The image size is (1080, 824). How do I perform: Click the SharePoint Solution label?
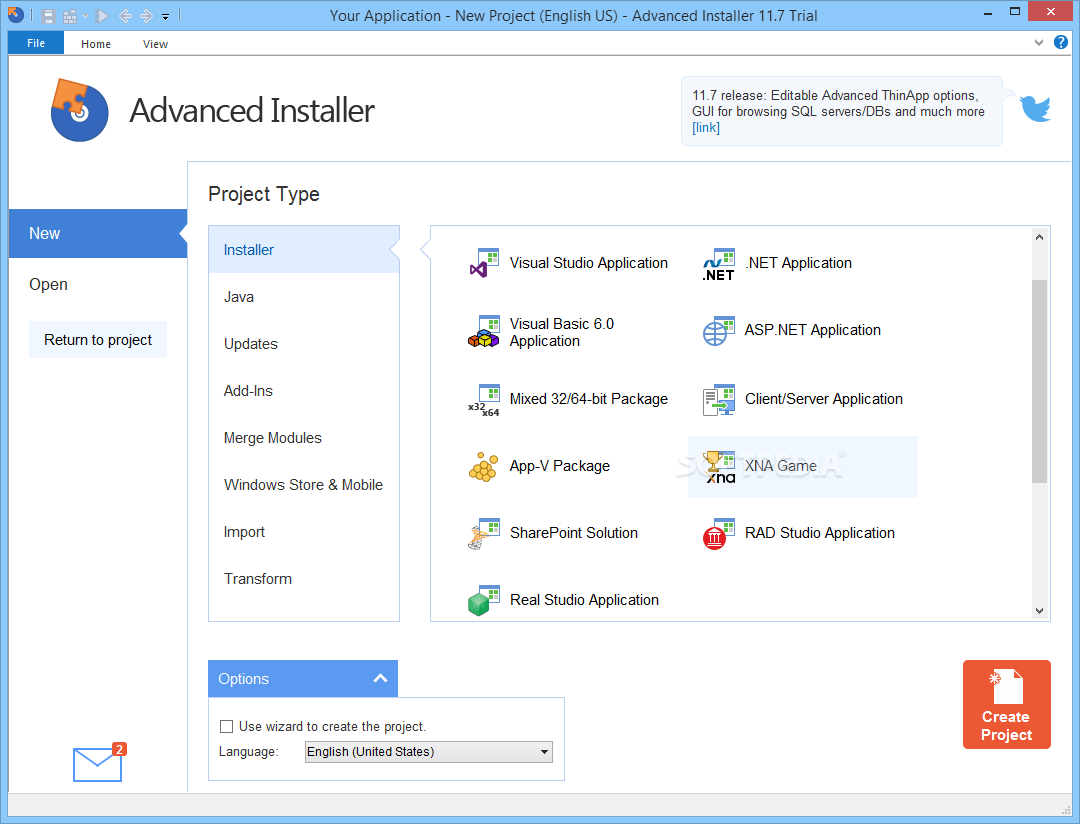click(574, 533)
